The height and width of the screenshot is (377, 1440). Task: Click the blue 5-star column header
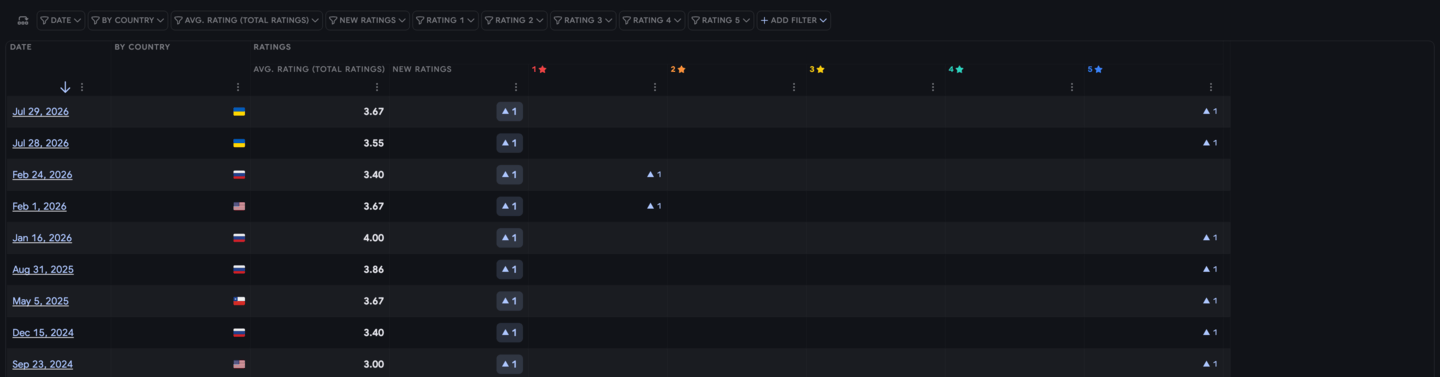pyautogui.click(x=1095, y=69)
